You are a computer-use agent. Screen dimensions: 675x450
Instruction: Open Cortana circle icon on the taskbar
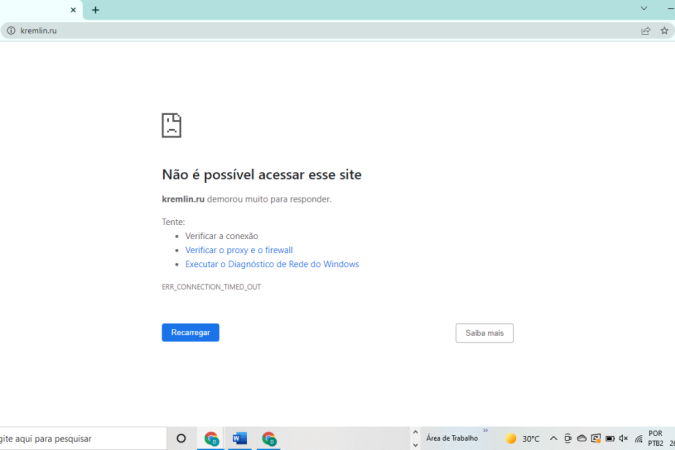click(x=181, y=438)
